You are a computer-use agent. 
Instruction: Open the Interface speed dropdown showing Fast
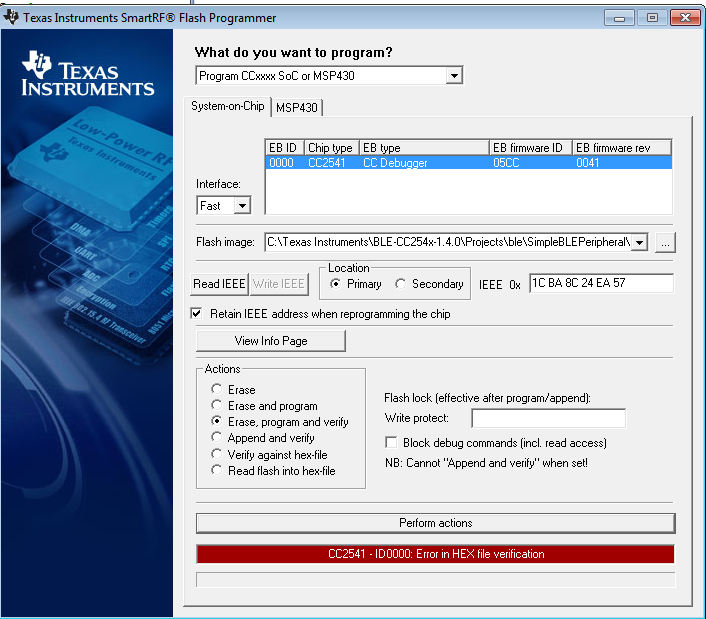click(242, 206)
